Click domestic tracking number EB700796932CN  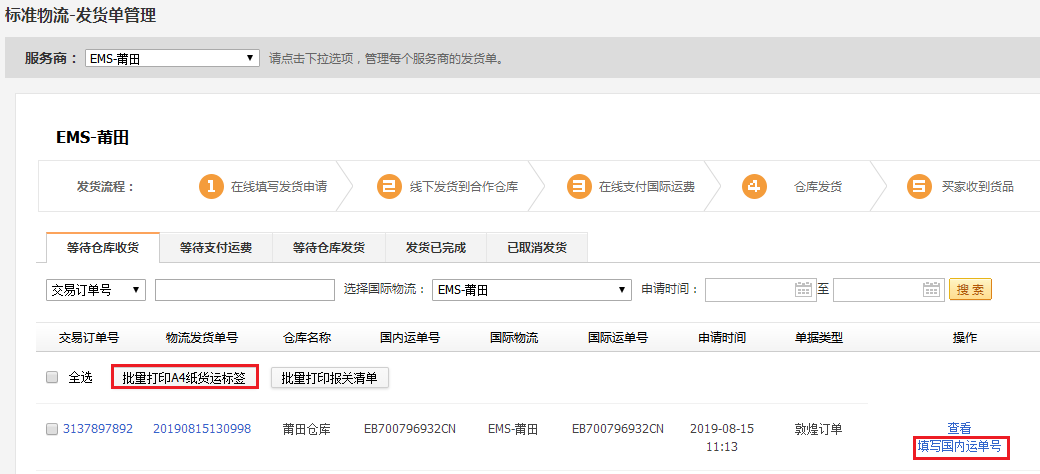click(410, 429)
